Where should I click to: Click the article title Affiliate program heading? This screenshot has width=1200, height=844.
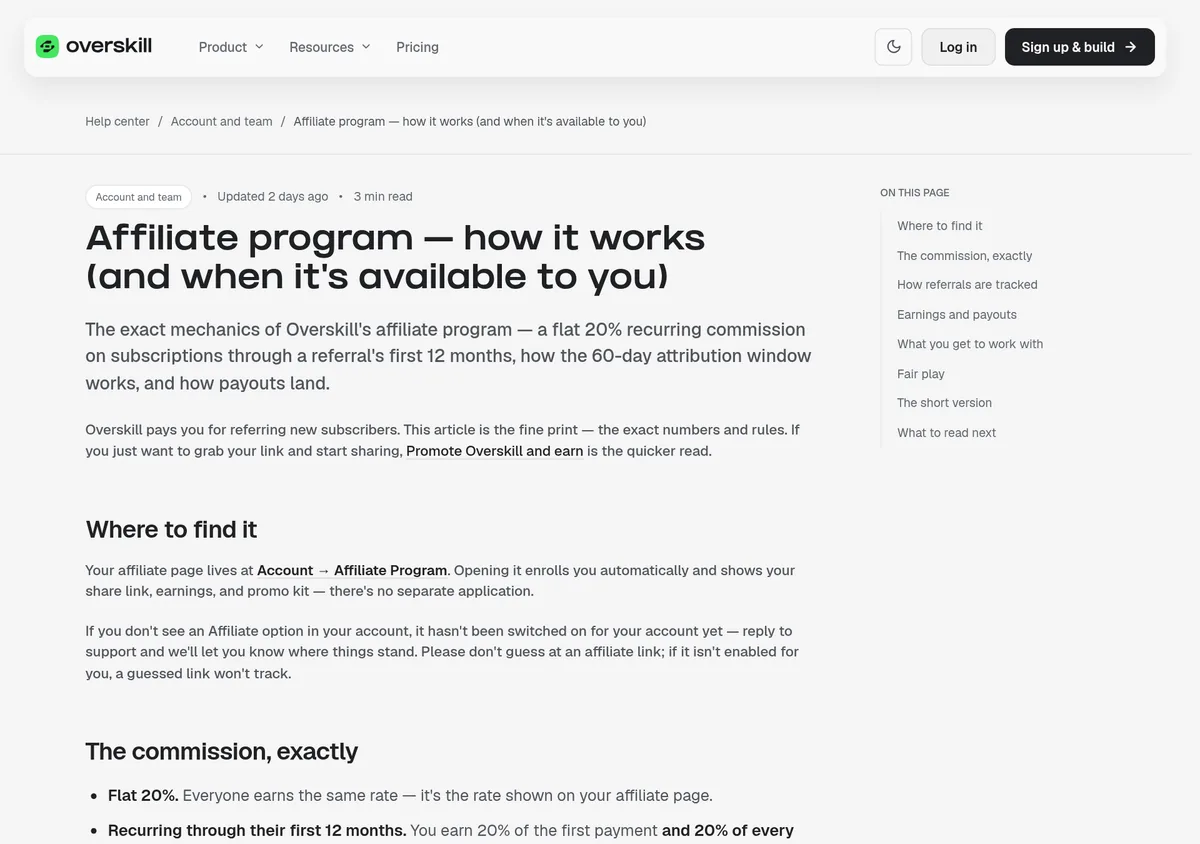(x=396, y=257)
